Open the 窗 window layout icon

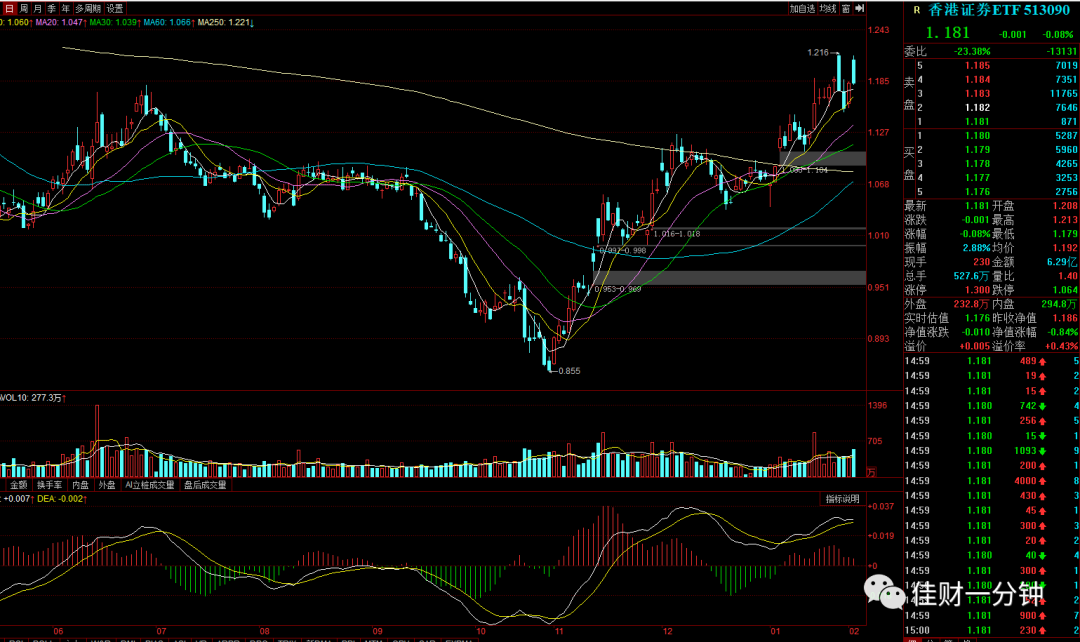click(845, 8)
